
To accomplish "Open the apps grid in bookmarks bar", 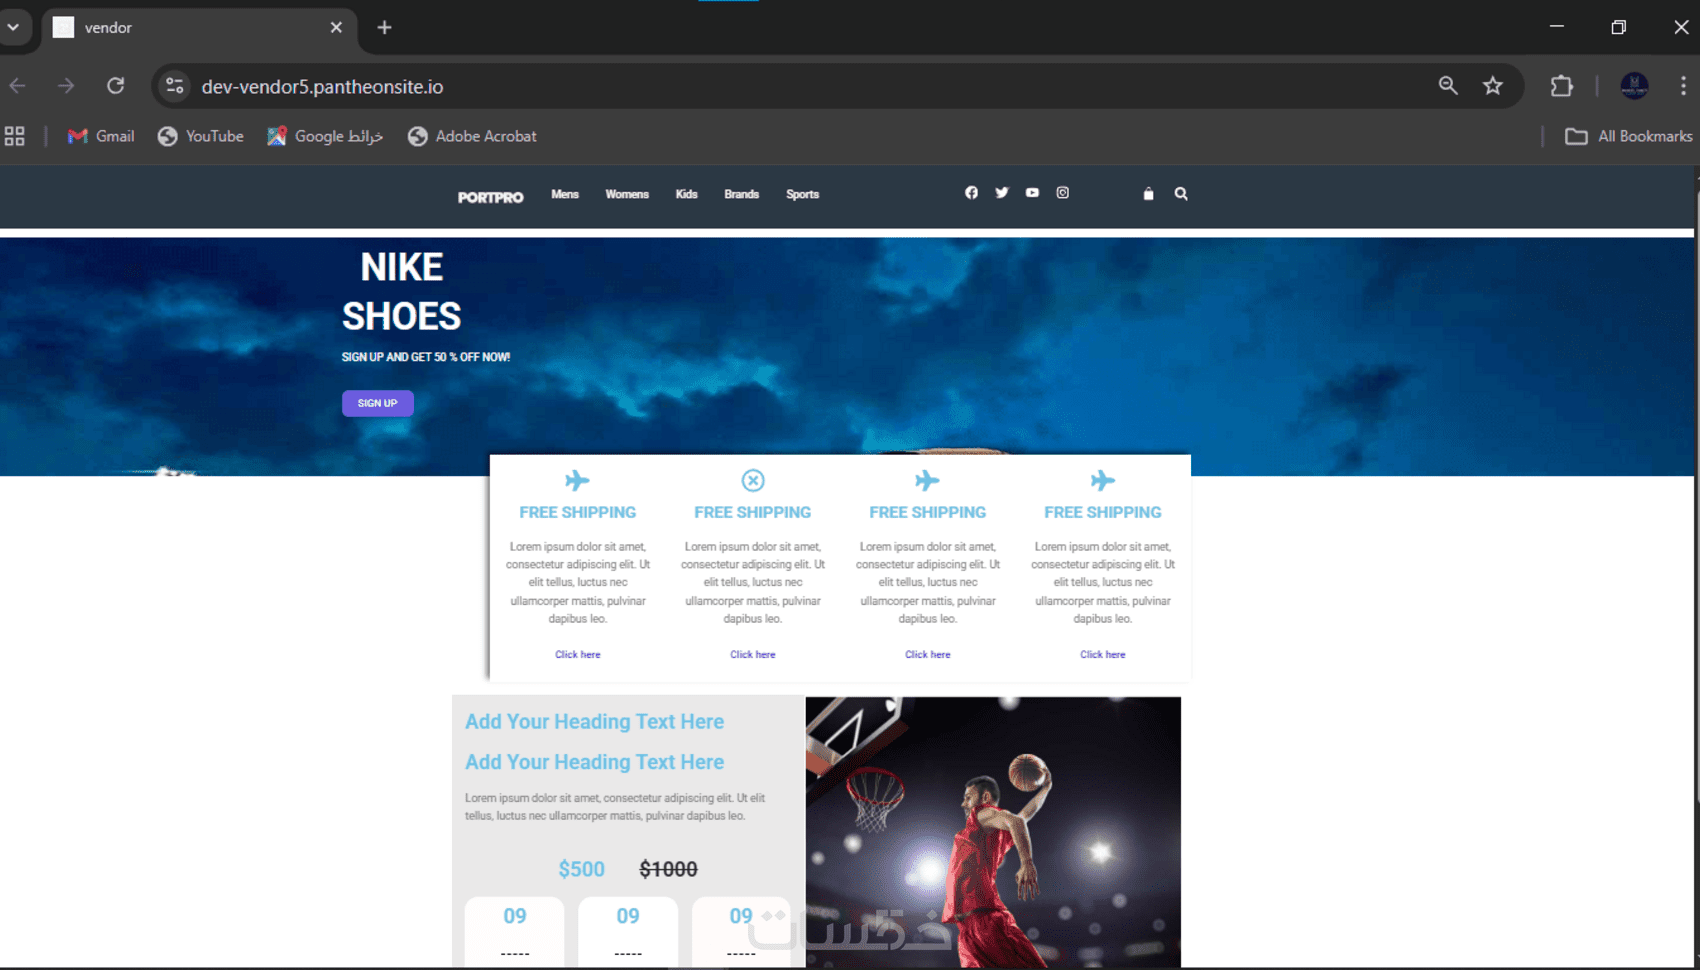I will click(14, 136).
